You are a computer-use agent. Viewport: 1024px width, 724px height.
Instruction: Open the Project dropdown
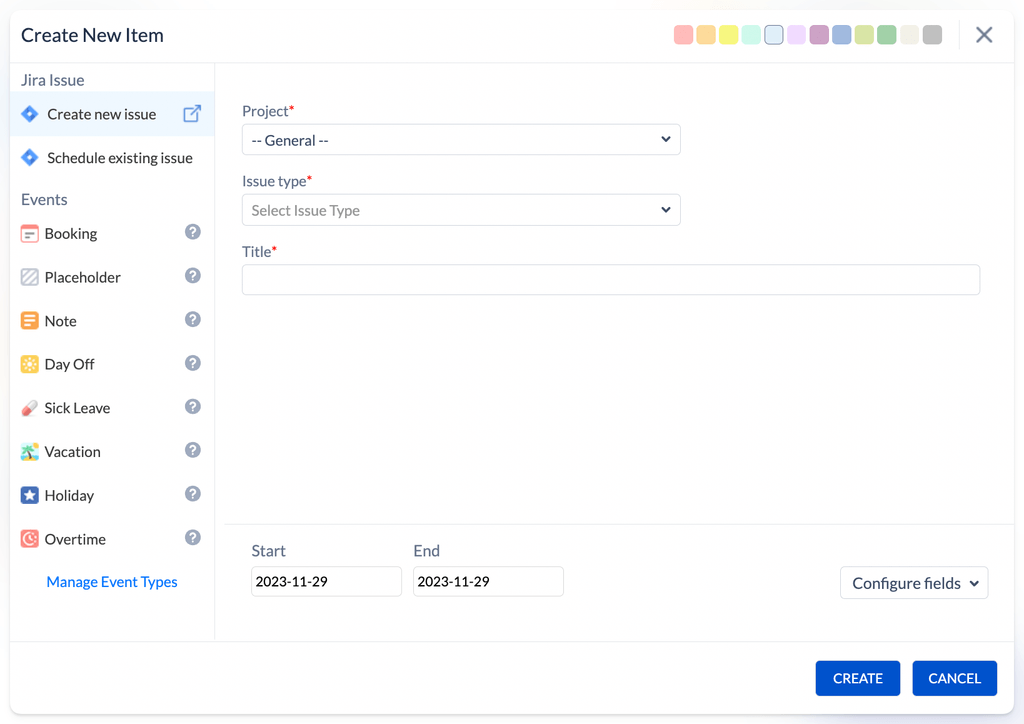pos(461,140)
